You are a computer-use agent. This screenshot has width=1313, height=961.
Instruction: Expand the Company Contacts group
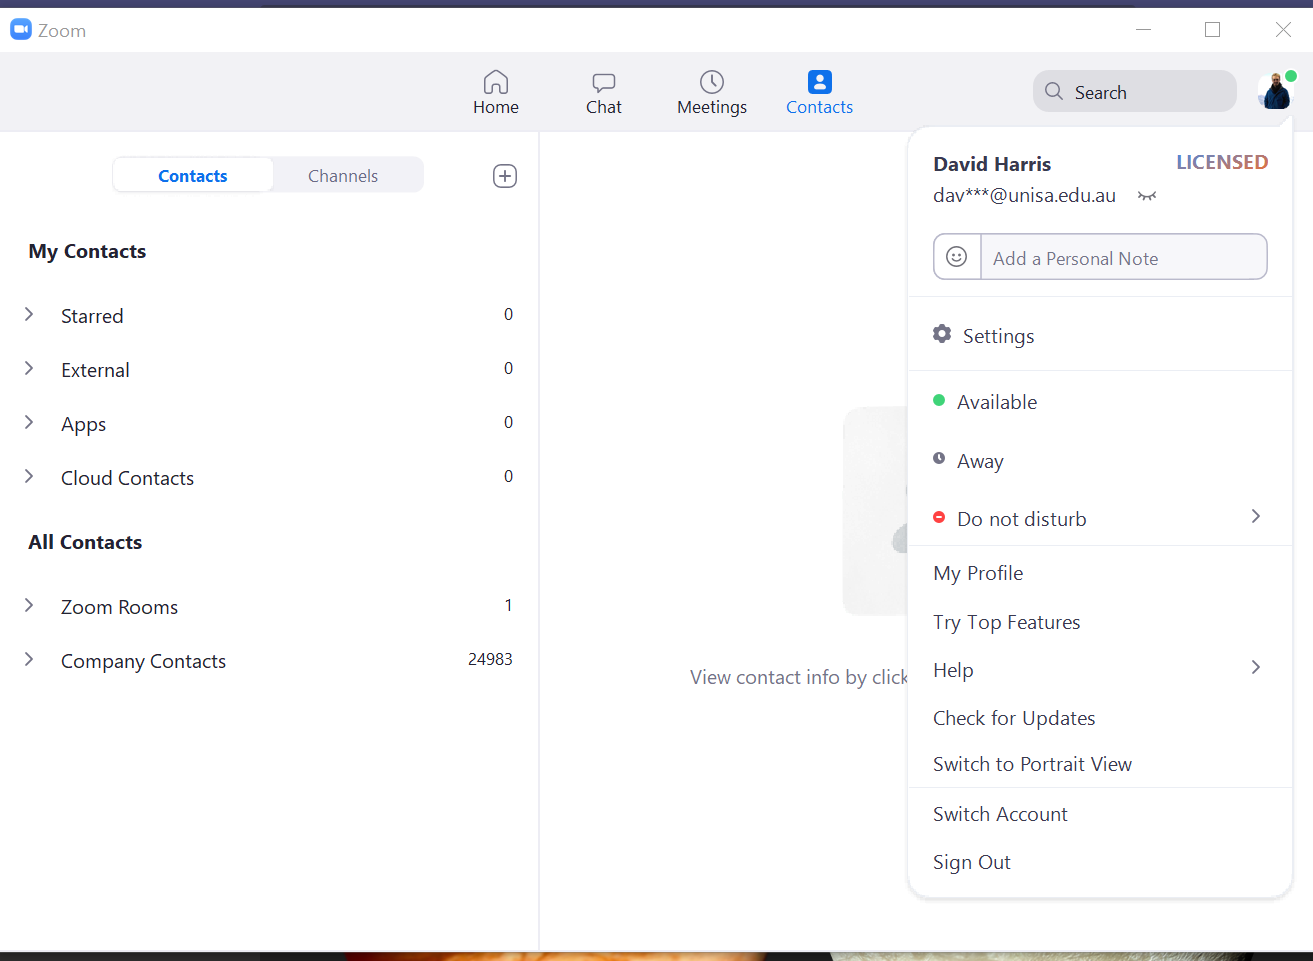coord(29,660)
